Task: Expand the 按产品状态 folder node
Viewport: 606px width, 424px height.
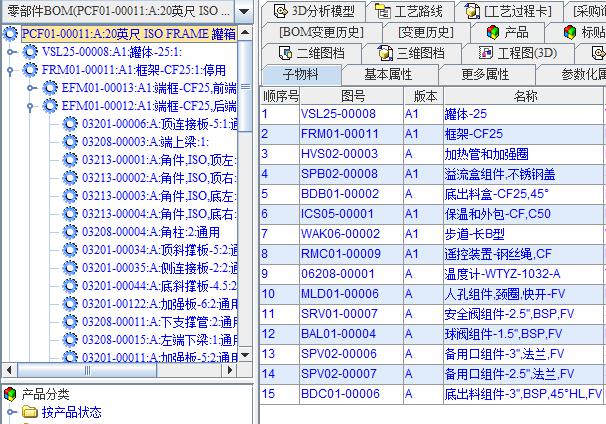Action: 10,412
